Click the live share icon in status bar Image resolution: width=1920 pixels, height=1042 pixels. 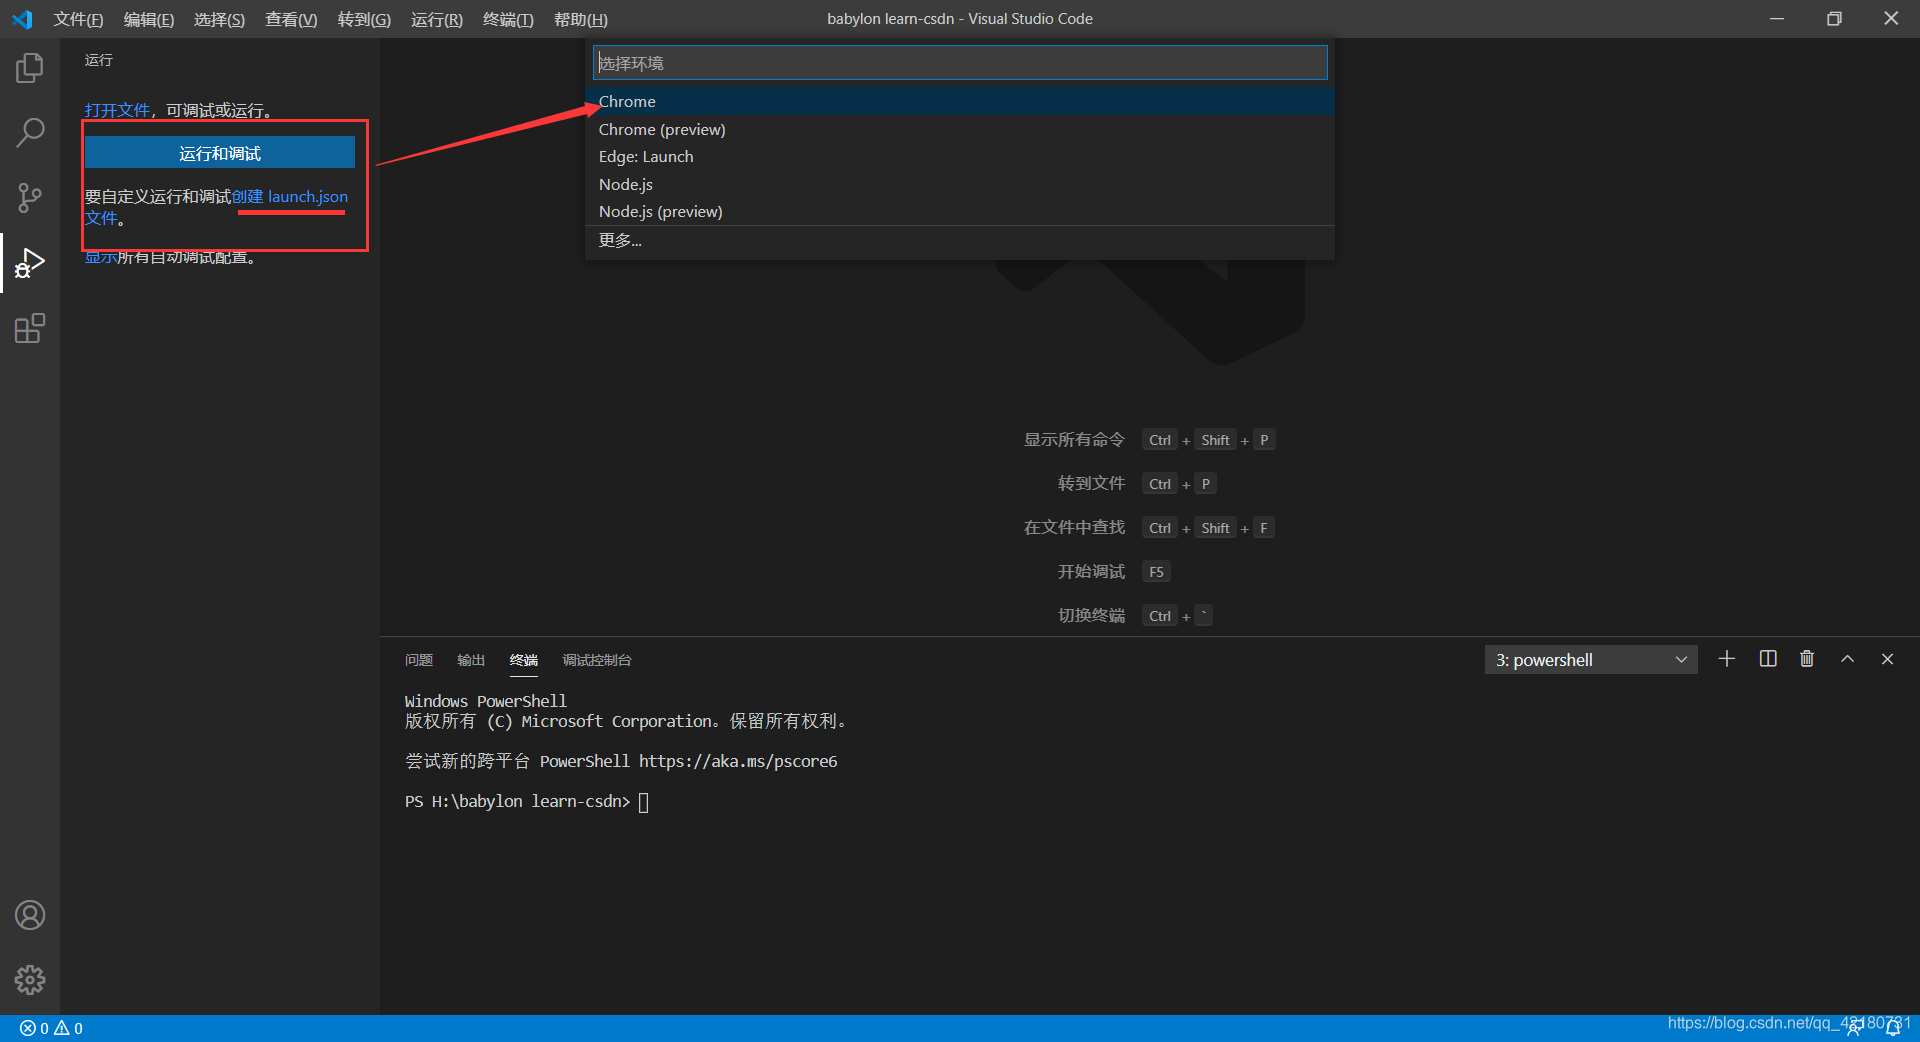coord(1853,1028)
